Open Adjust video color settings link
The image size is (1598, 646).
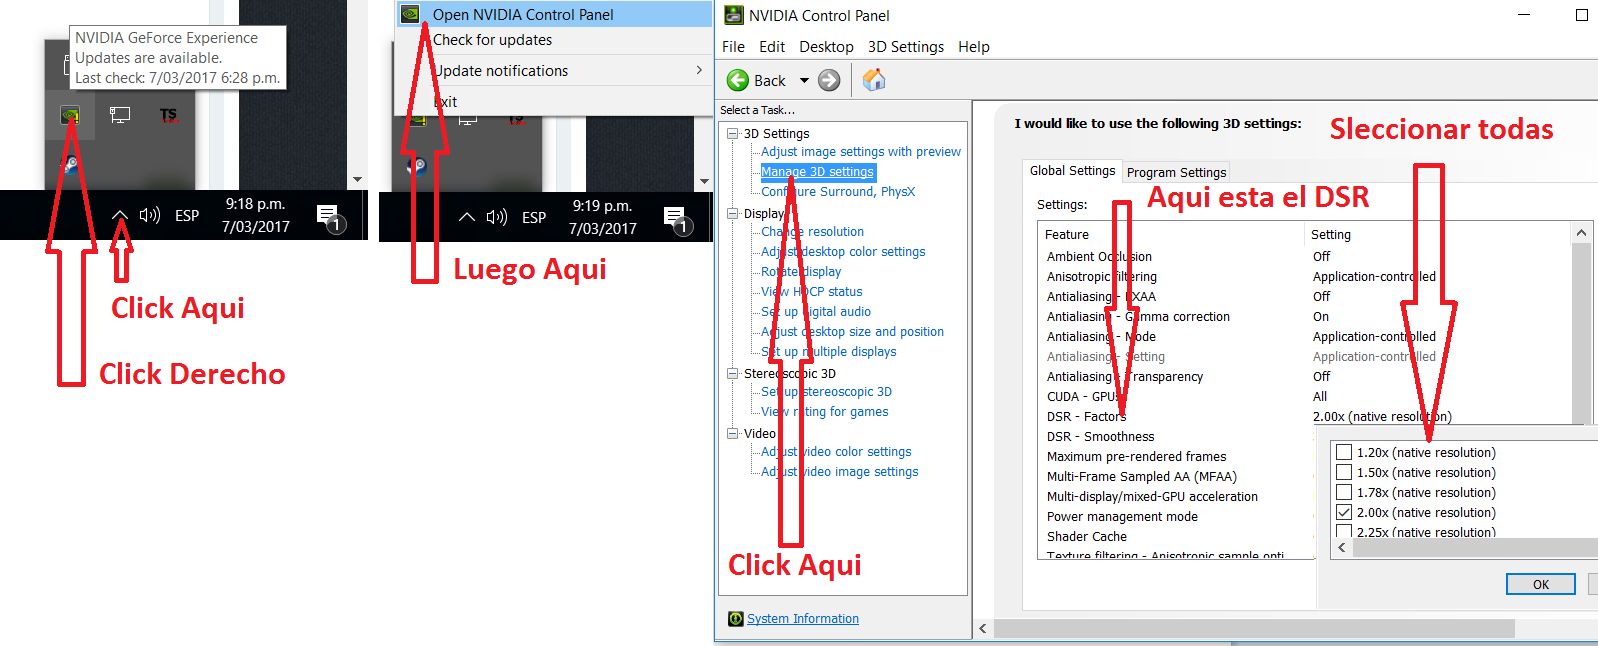click(836, 452)
